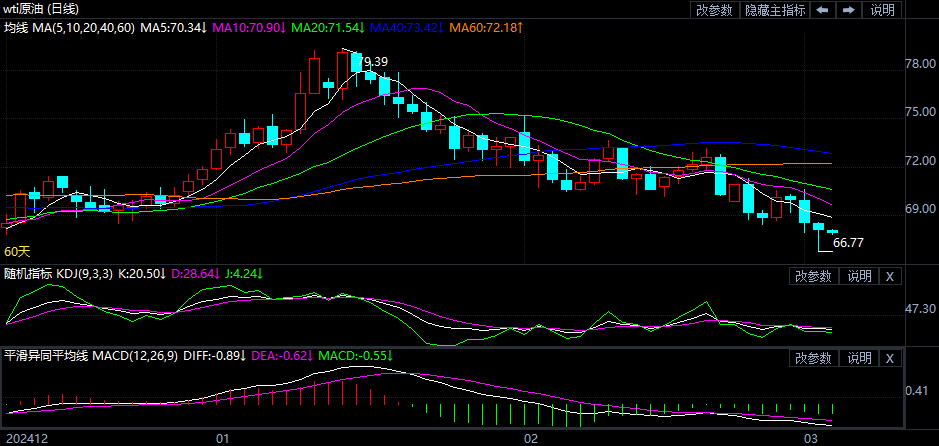Click the 60天 period label
This screenshot has height=446, width=939.
[x=18, y=251]
